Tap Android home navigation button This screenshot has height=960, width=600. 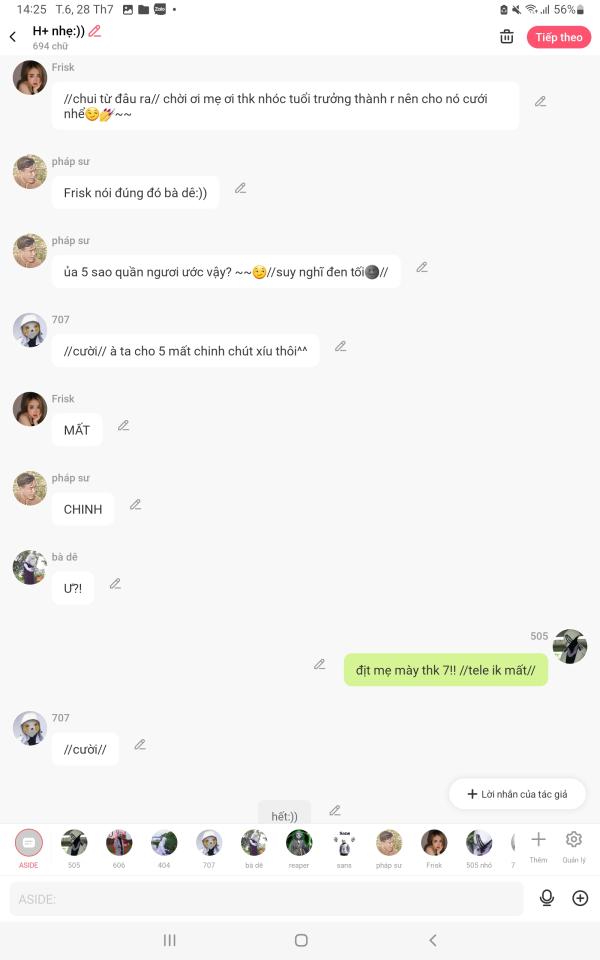[x=301, y=940]
